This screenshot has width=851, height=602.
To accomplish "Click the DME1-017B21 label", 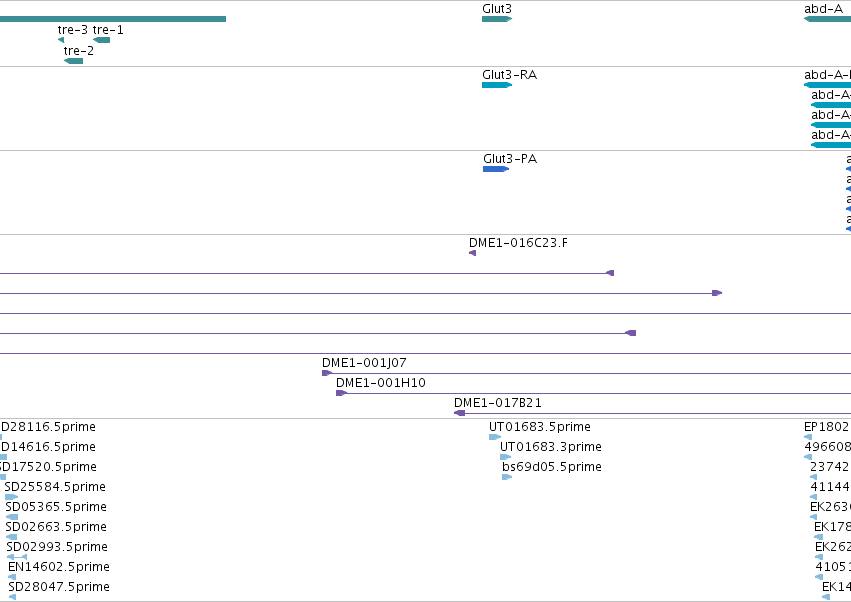I will click(x=498, y=403).
